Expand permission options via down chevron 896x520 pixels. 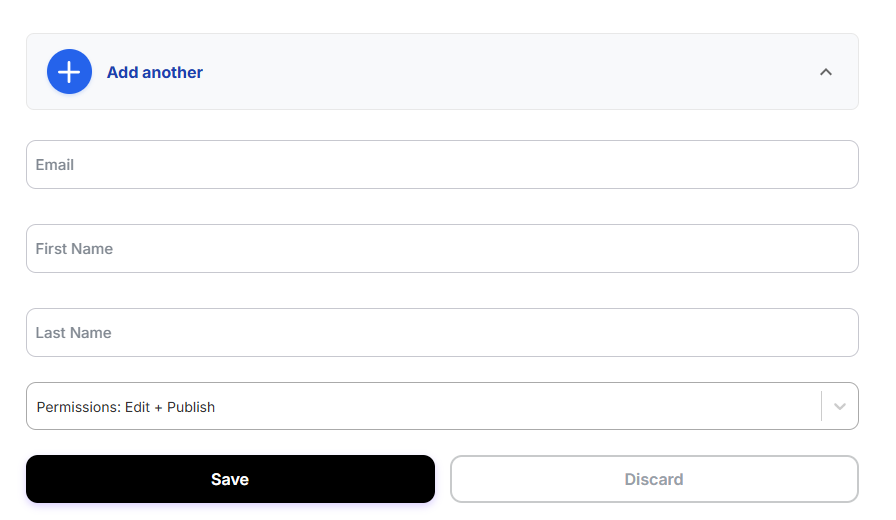840,407
